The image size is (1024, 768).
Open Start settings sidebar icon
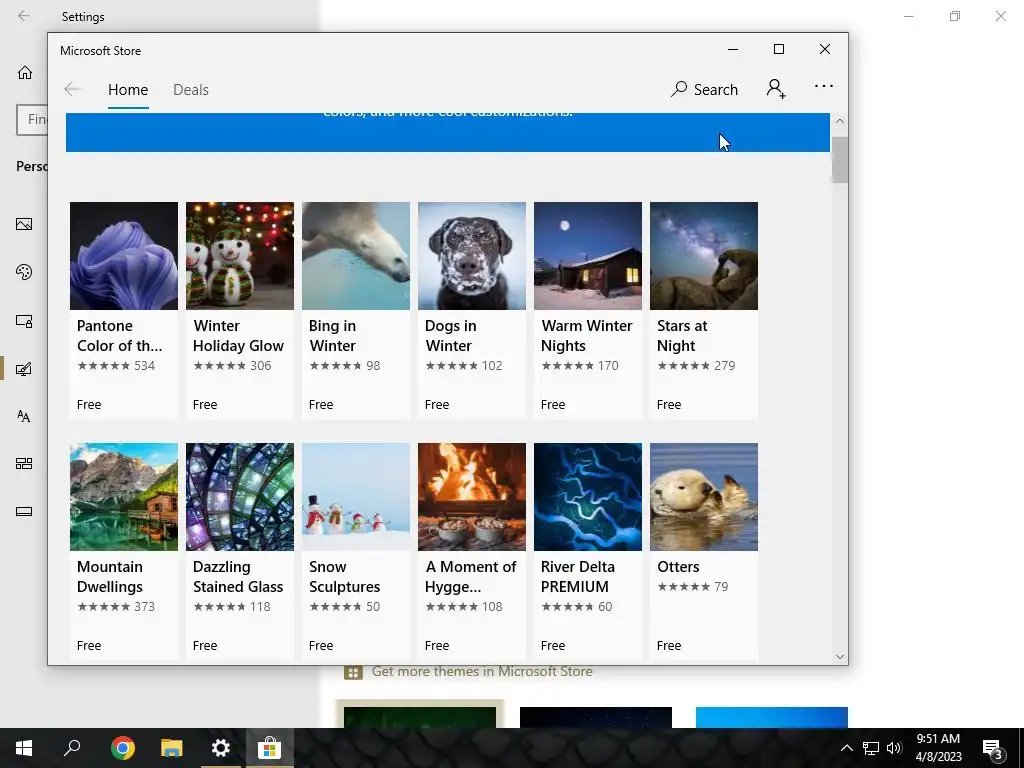(24, 464)
